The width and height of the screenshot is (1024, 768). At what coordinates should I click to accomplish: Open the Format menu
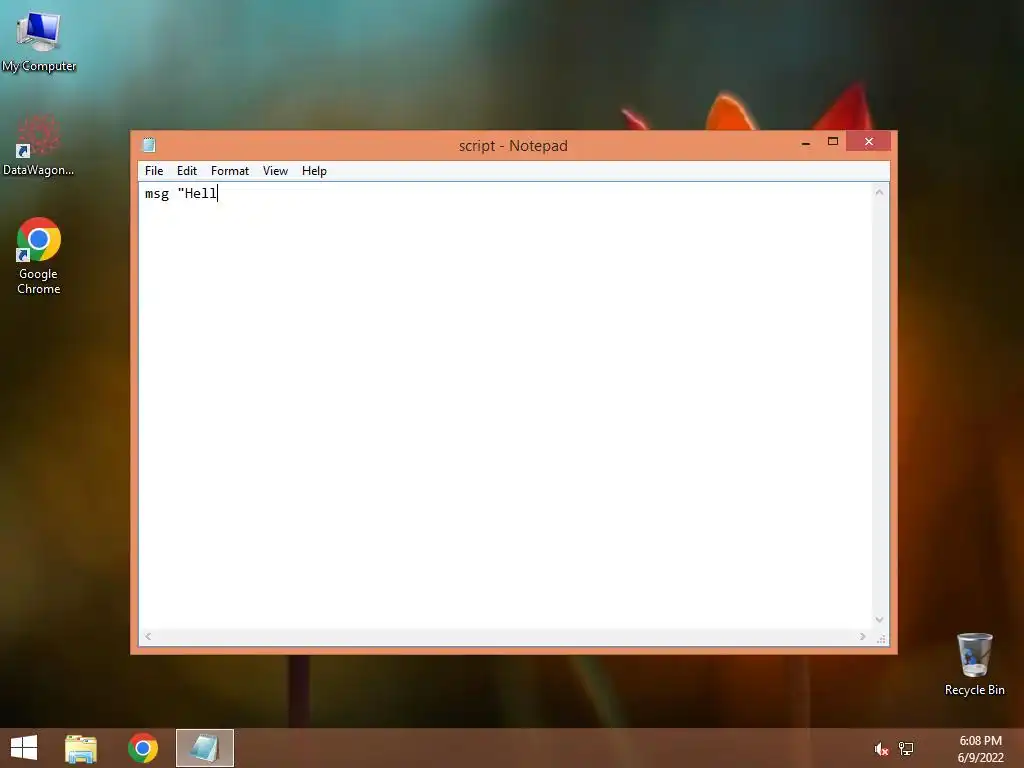[x=230, y=171]
